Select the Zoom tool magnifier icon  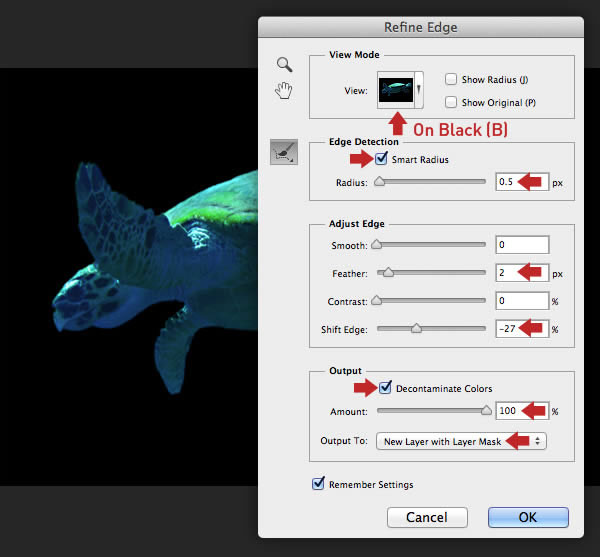[284, 65]
